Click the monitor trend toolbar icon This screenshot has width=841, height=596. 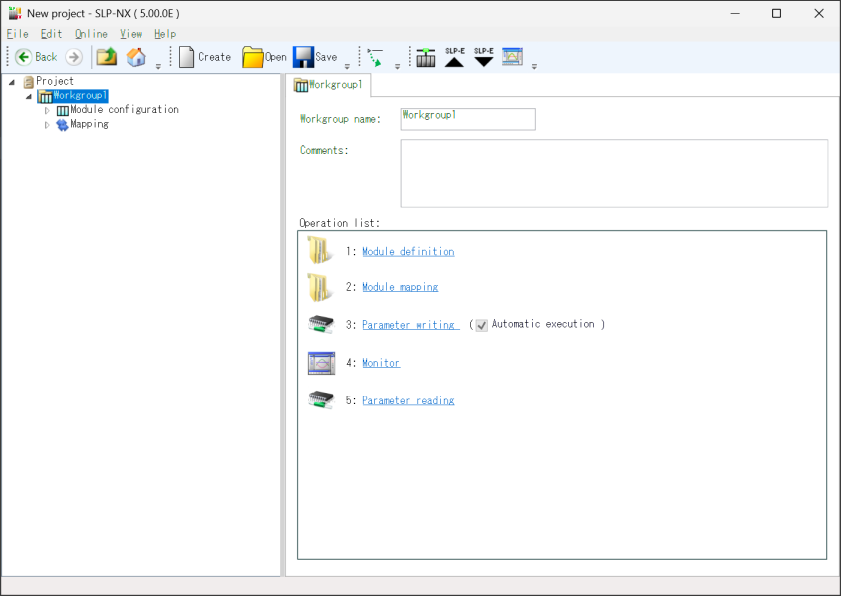(512, 56)
